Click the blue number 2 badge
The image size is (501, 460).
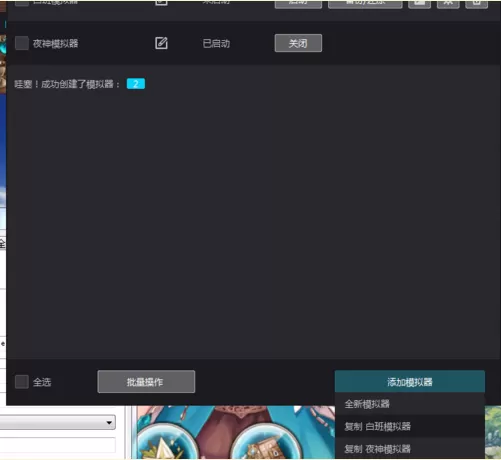pyautogui.click(x=136, y=84)
